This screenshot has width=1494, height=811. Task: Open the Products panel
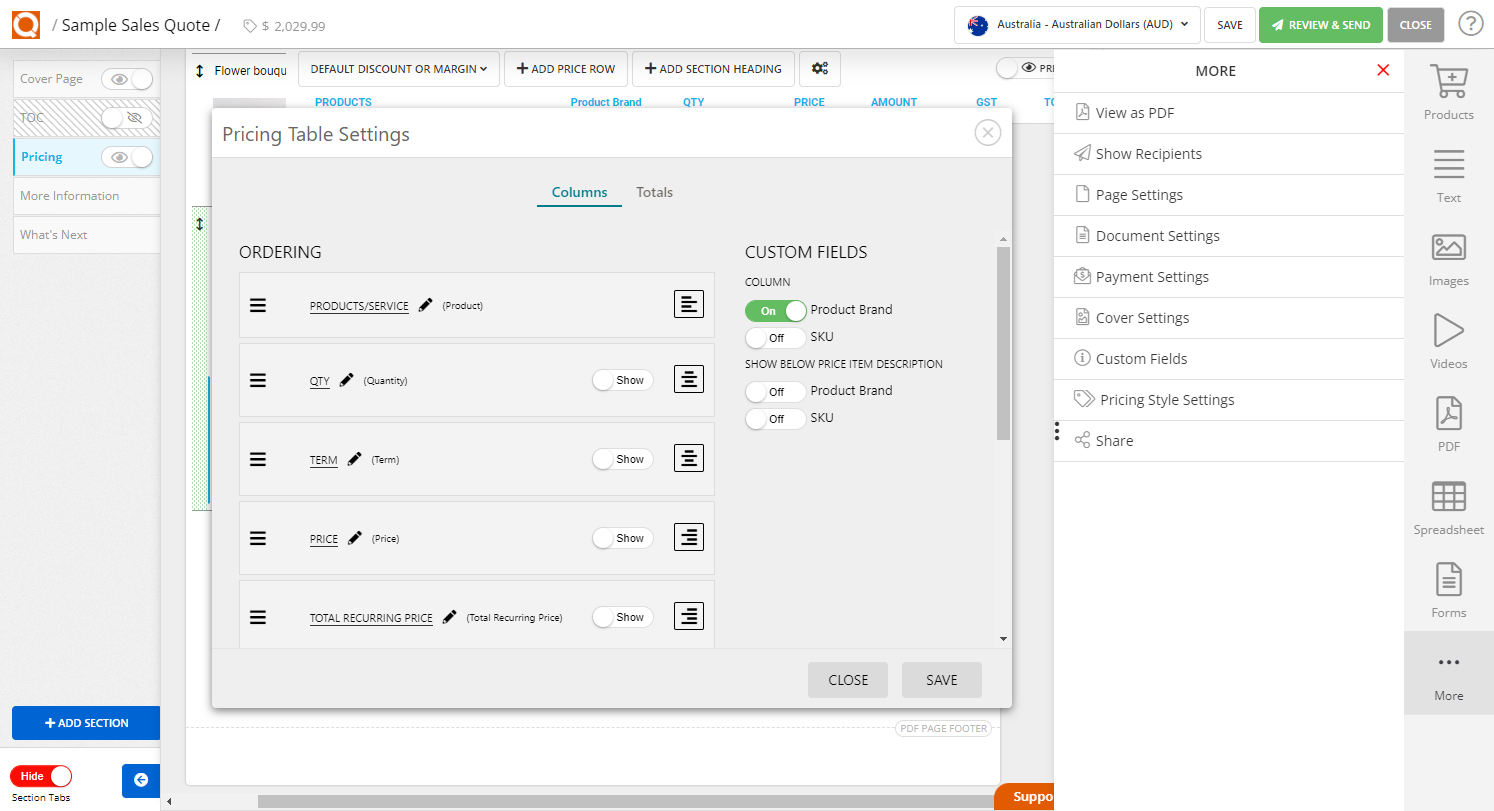(x=1448, y=90)
